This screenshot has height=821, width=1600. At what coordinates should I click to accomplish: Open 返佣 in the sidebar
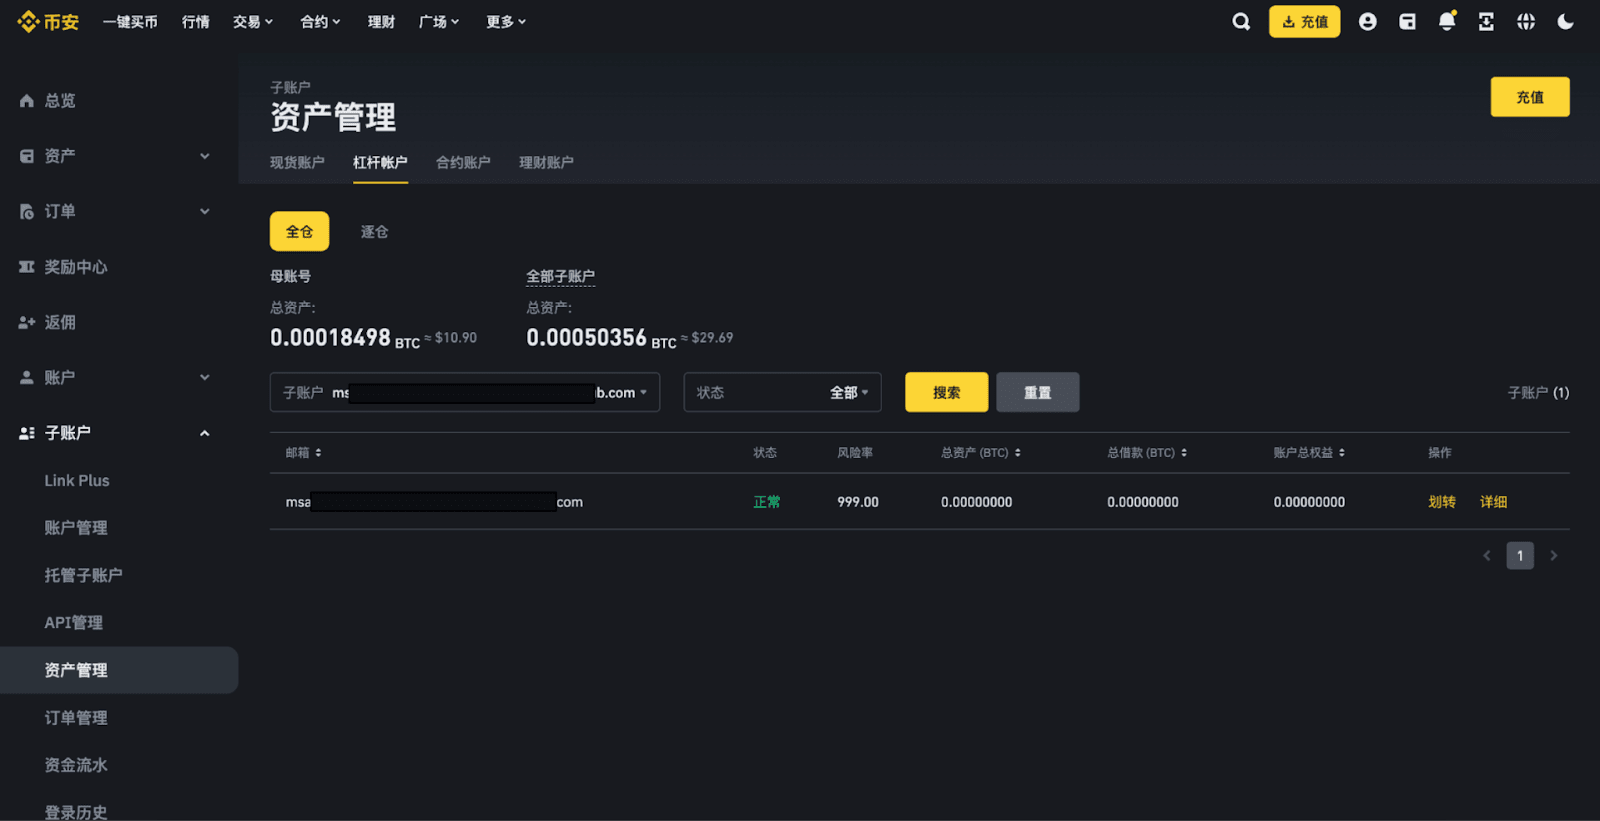tap(60, 322)
